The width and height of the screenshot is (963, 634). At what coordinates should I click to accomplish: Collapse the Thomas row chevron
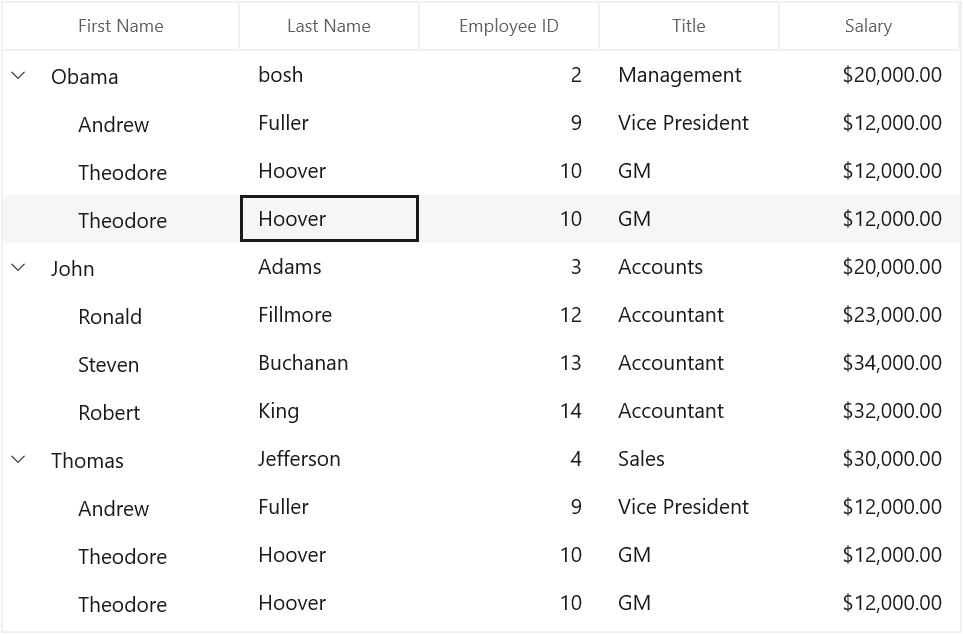point(18,460)
